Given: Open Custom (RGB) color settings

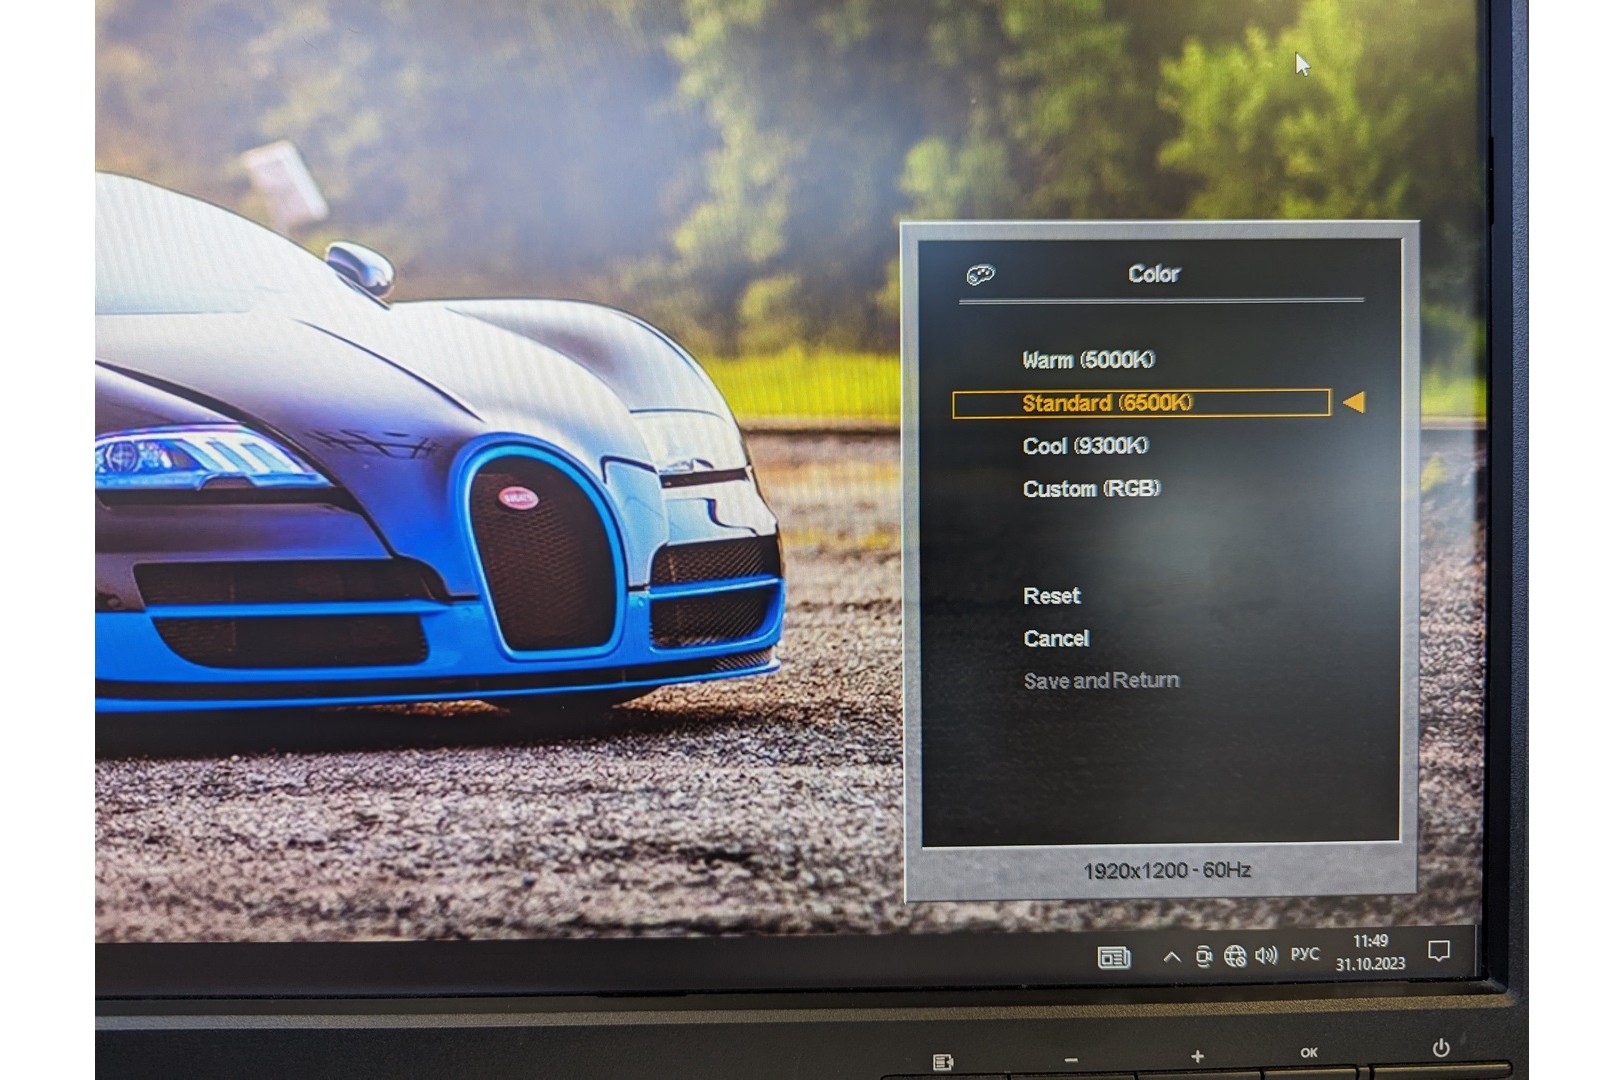Looking at the screenshot, I should point(1091,489).
